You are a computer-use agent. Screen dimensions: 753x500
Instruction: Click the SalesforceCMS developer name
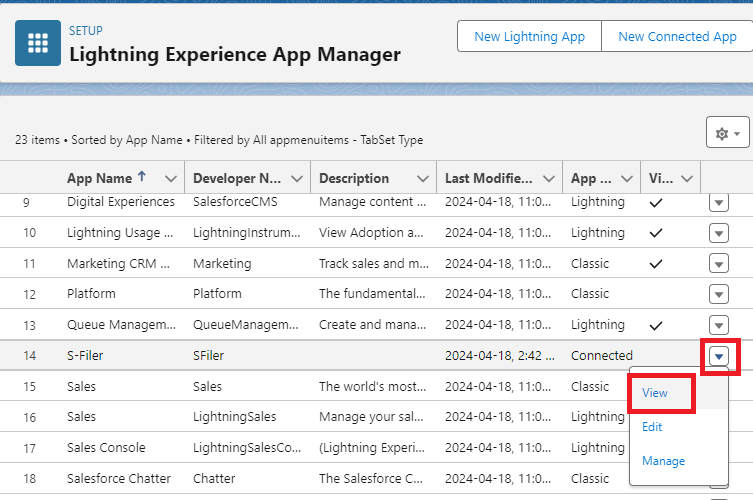235,202
